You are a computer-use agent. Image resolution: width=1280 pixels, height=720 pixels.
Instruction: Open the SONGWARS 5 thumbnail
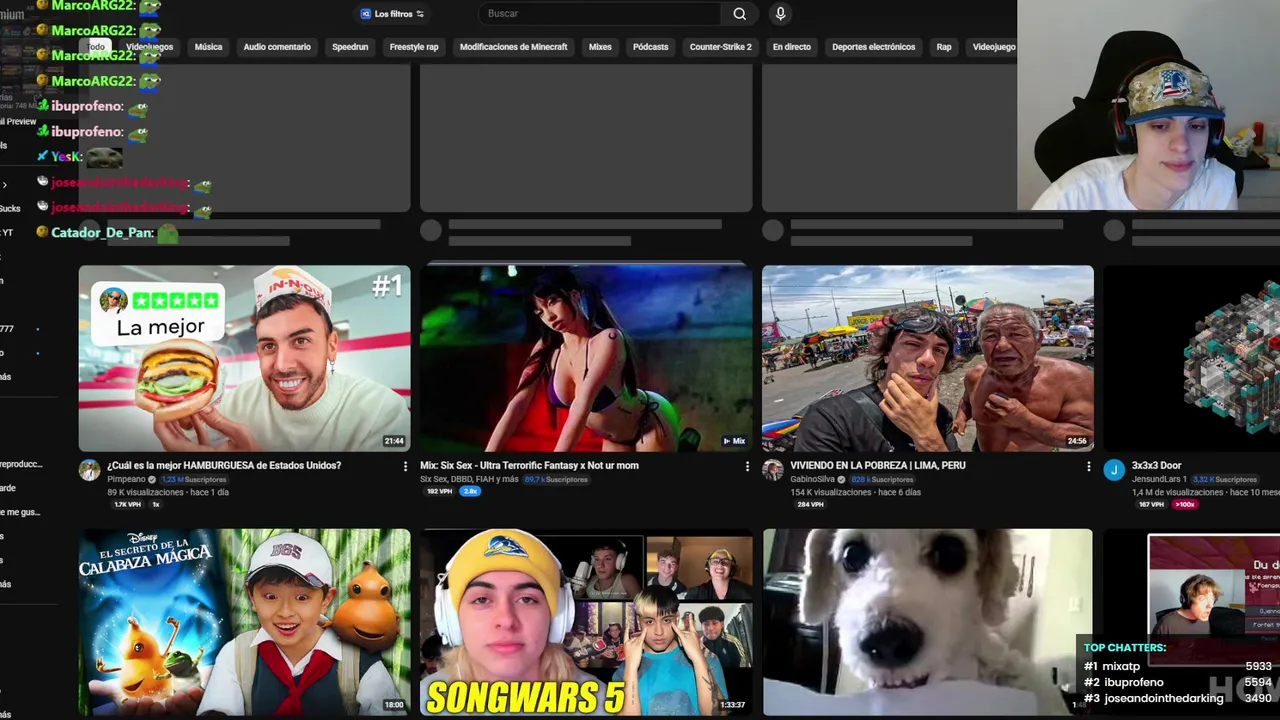586,622
